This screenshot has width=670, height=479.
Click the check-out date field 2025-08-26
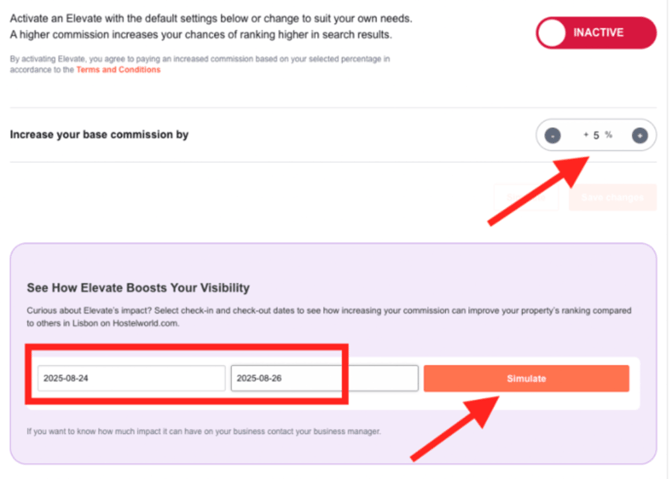click(324, 379)
